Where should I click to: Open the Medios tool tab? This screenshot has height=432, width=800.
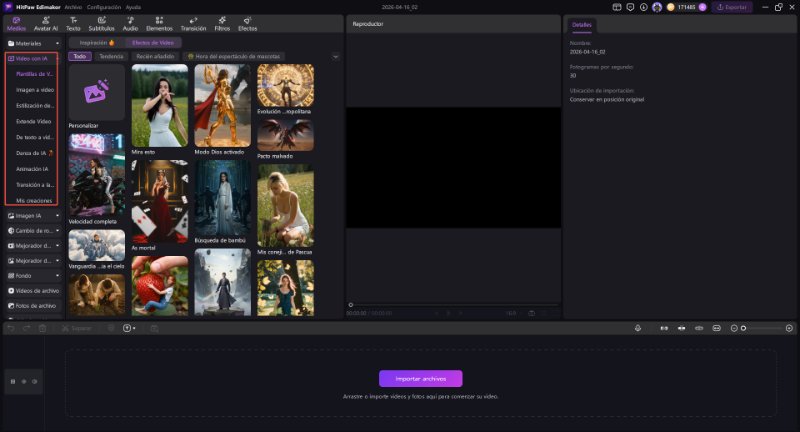click(x=16, y=24)
